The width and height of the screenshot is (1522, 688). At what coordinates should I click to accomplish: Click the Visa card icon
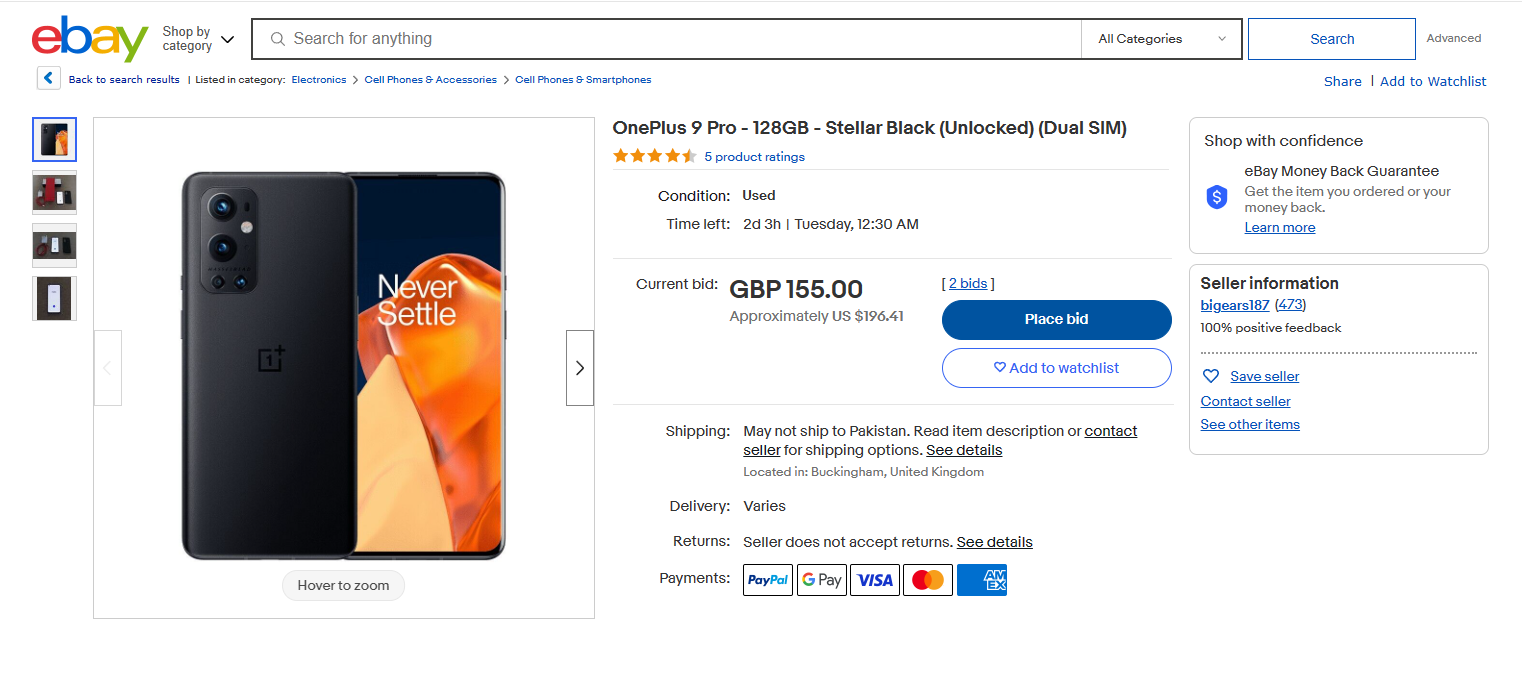(875, 580)
